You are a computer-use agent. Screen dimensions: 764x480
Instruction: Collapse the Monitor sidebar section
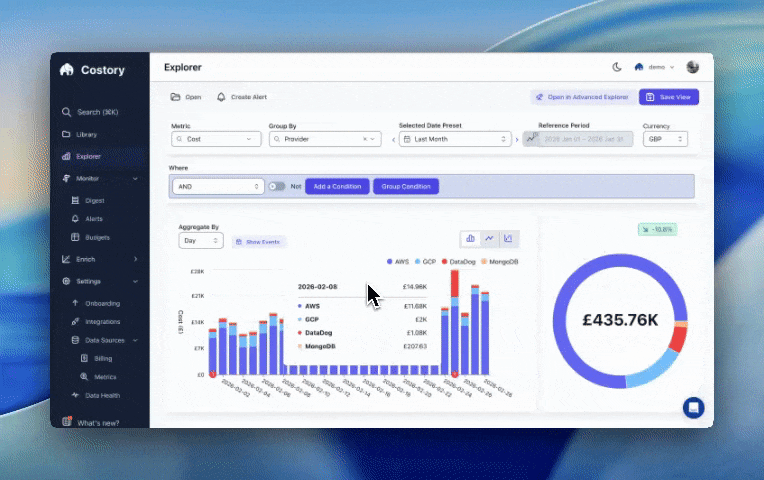(x=135, y=179)
